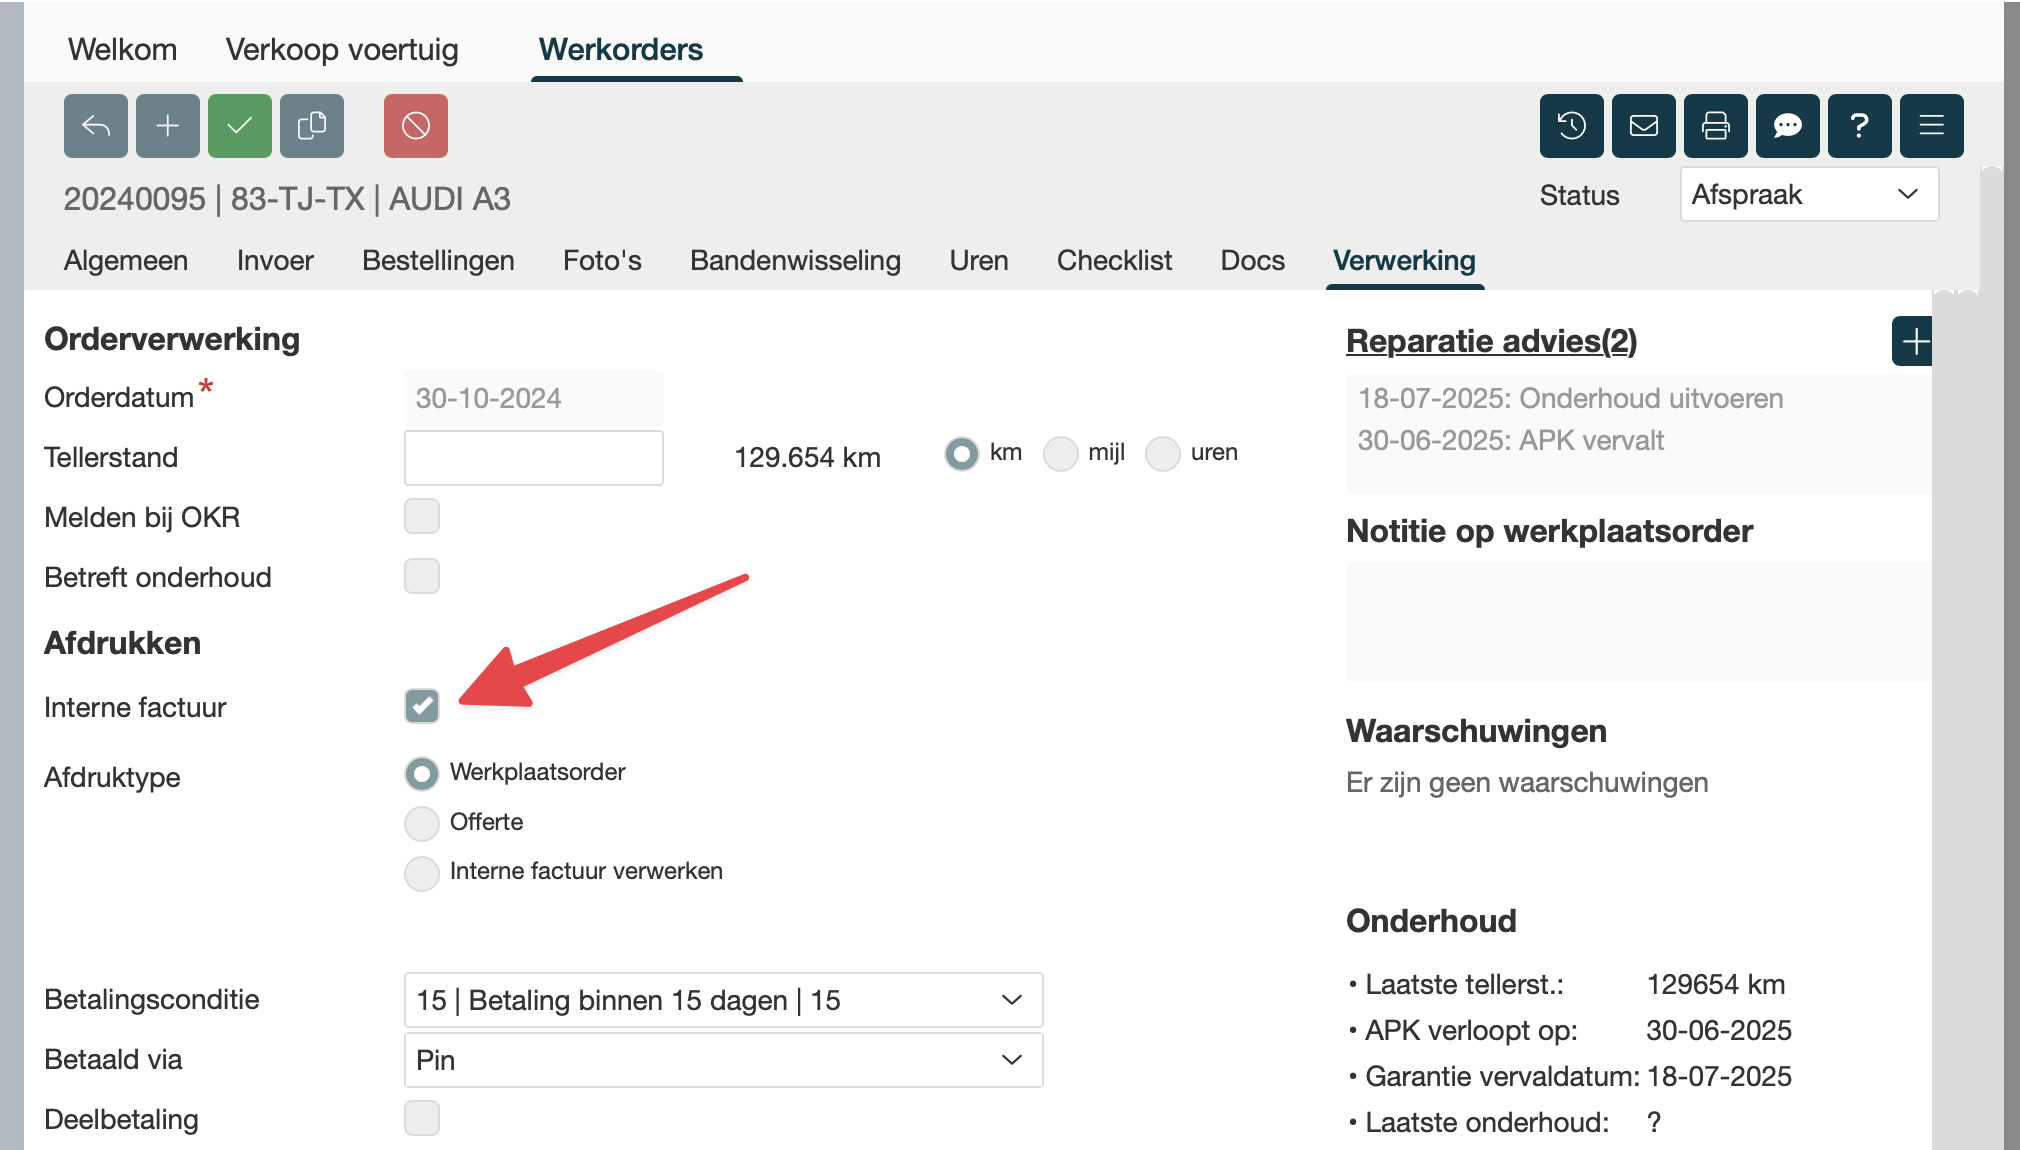Viewport: 2020px width, 1150px height.
Task: Click the red cancel icon
Action: pyautogui.click(x=416, y=126)
